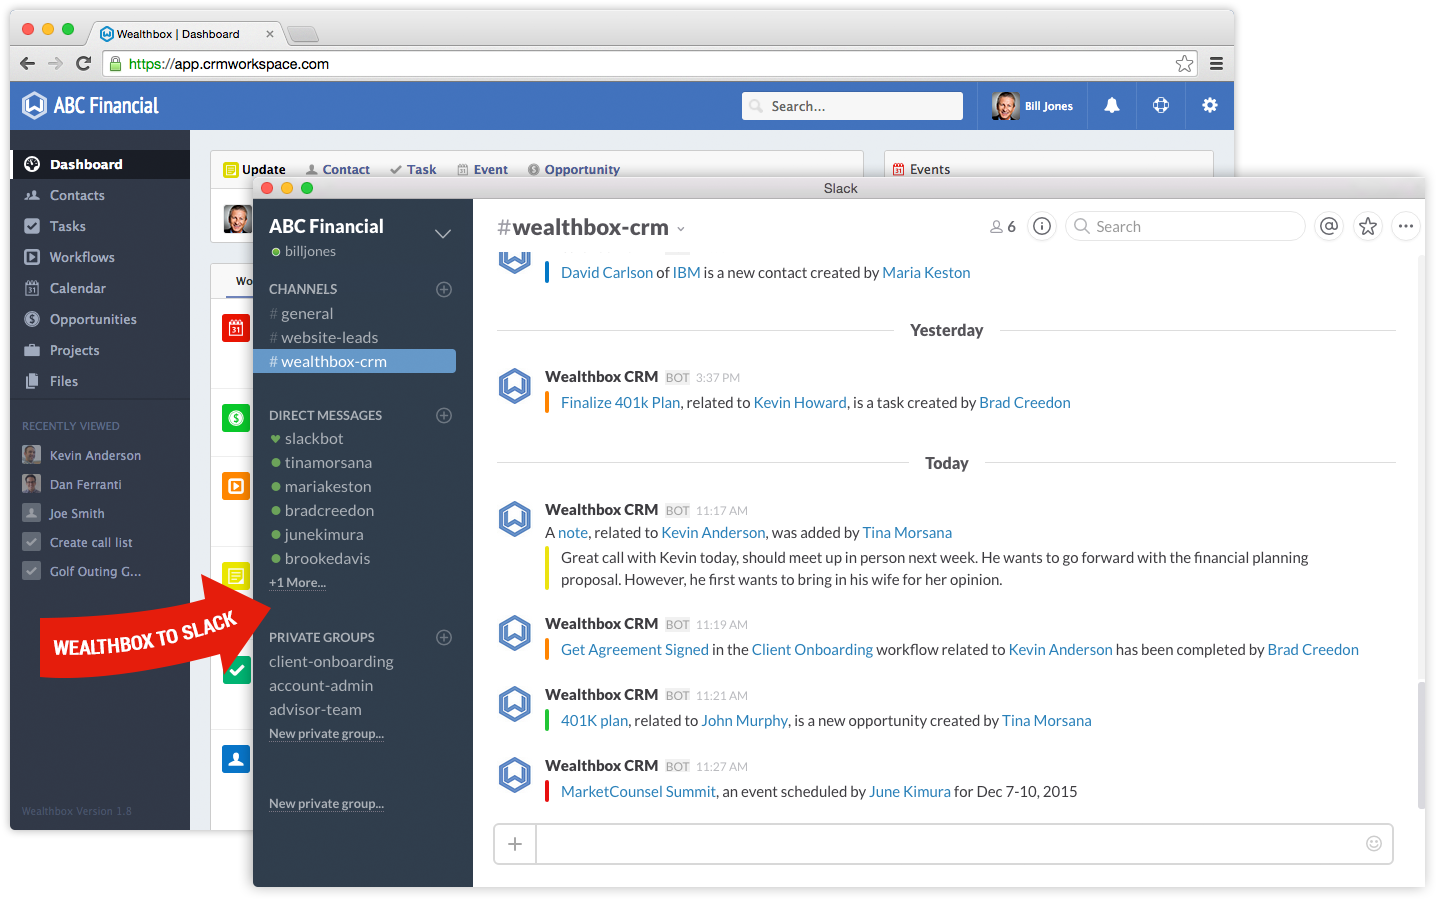Open #wealthbox-crm channel dropdown arrow

681,229
